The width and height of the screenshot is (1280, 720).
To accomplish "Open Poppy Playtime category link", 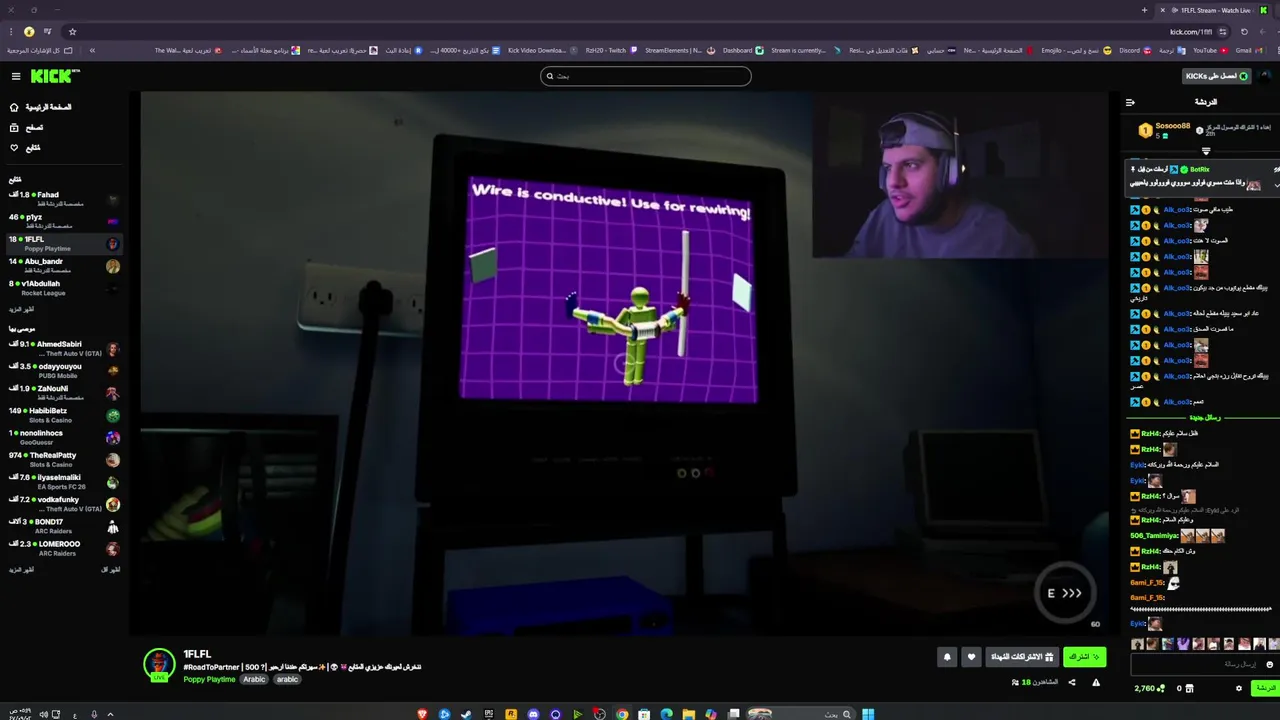I will 209,679.
